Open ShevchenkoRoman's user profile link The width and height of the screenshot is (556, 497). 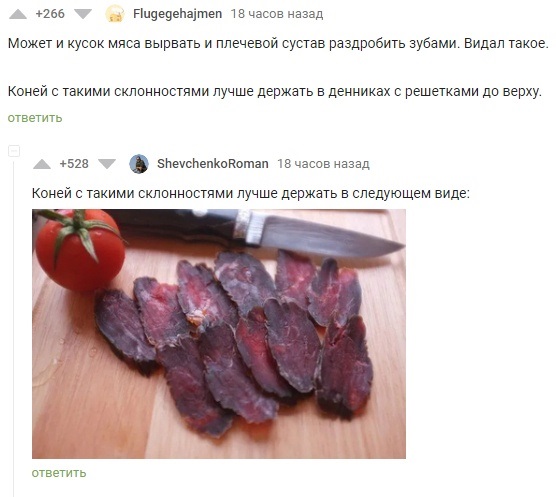click(x=212, y=164)
